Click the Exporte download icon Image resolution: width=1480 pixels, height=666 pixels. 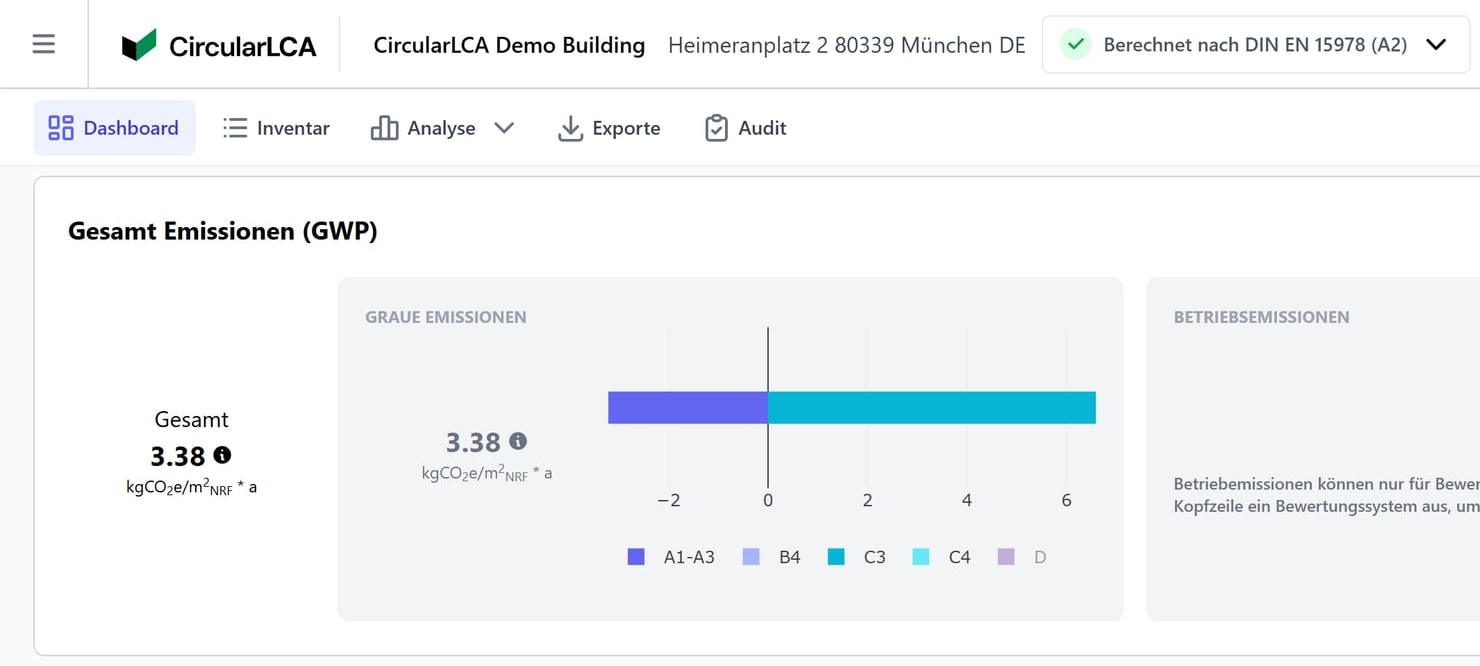(570, 128)
